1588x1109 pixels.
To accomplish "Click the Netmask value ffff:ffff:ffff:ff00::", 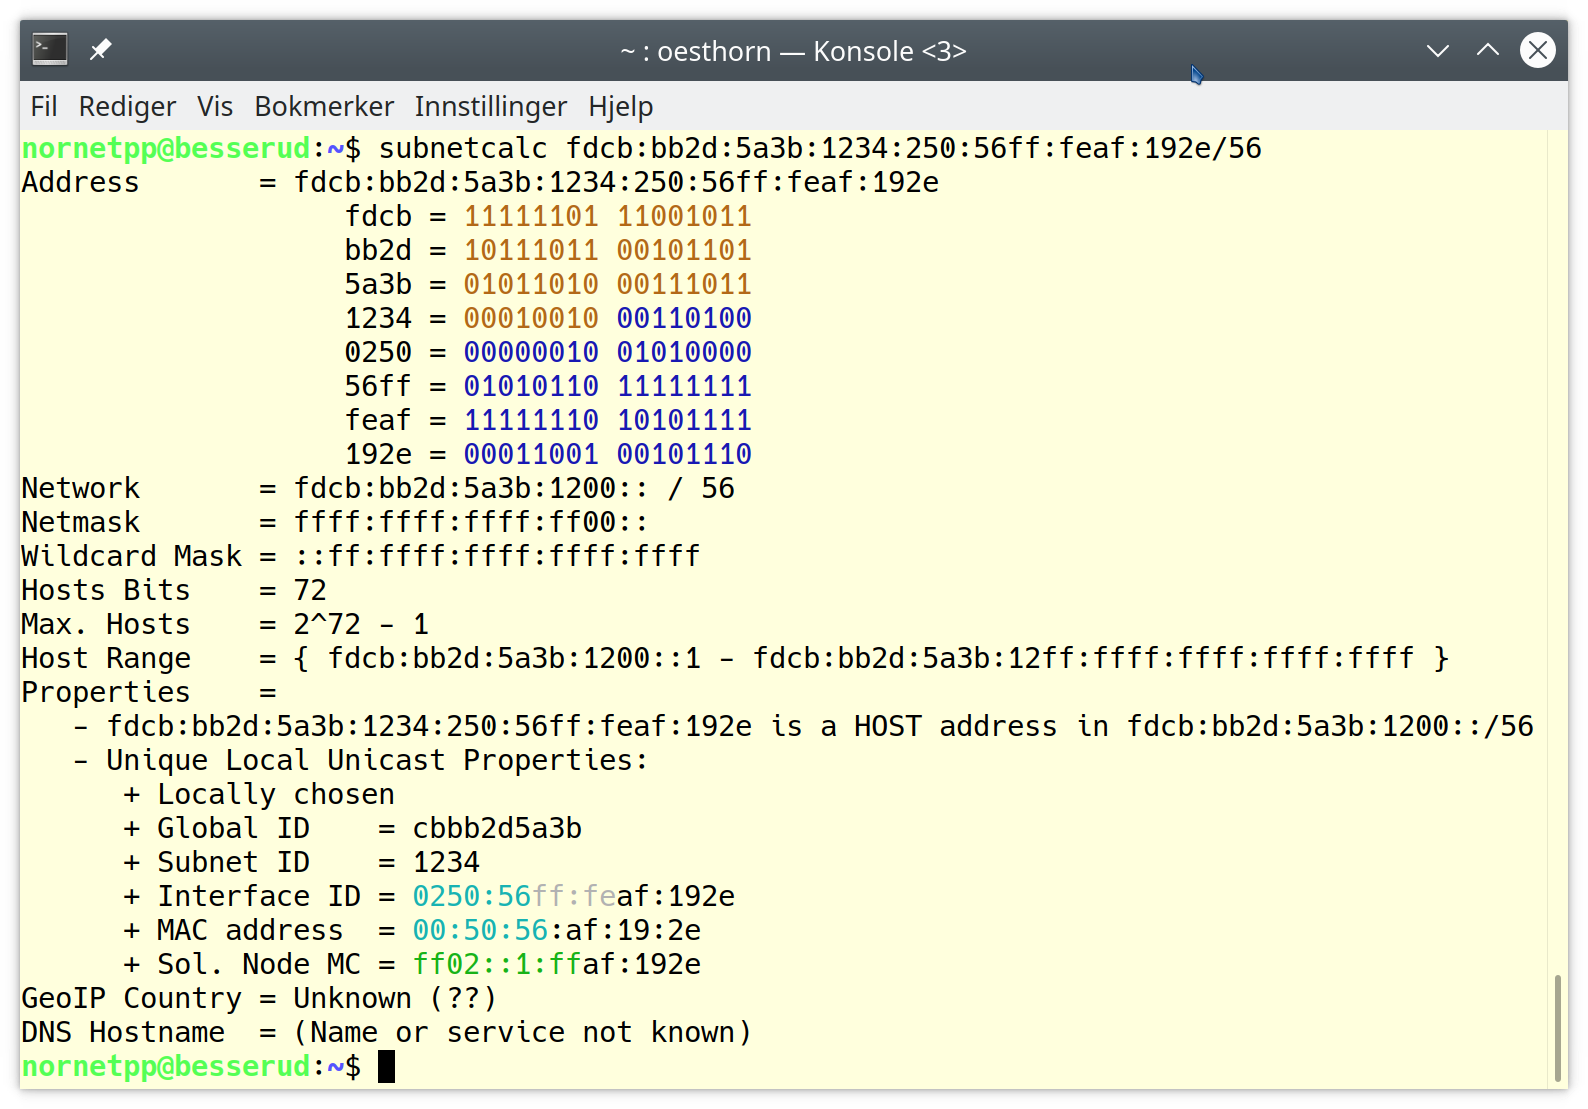I will pyautogui.click(x=471, y=522).
